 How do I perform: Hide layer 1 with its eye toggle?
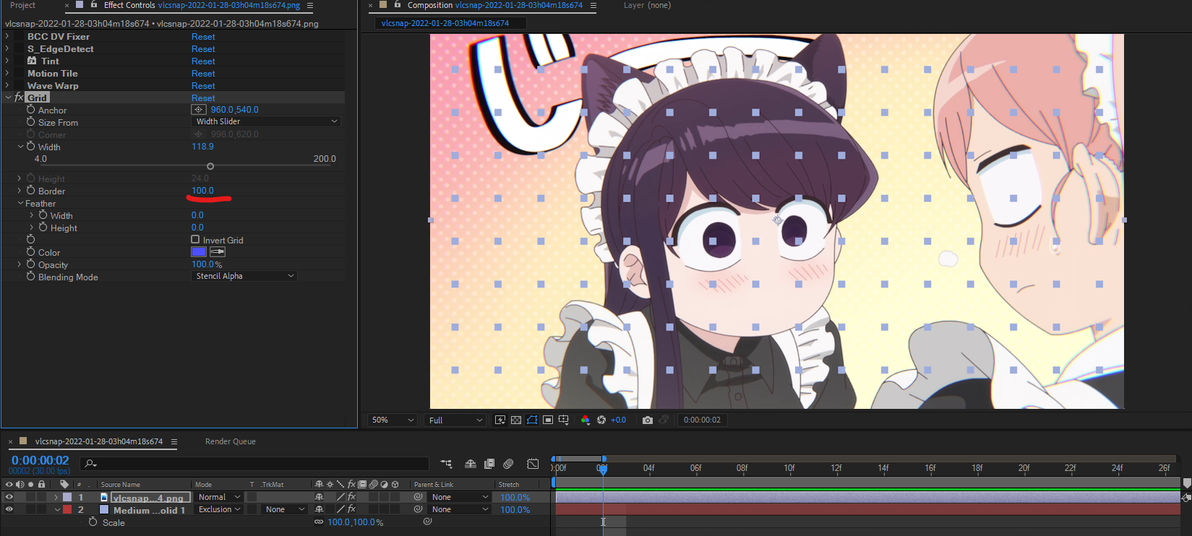pyautogui.click(x=10, y=496)
